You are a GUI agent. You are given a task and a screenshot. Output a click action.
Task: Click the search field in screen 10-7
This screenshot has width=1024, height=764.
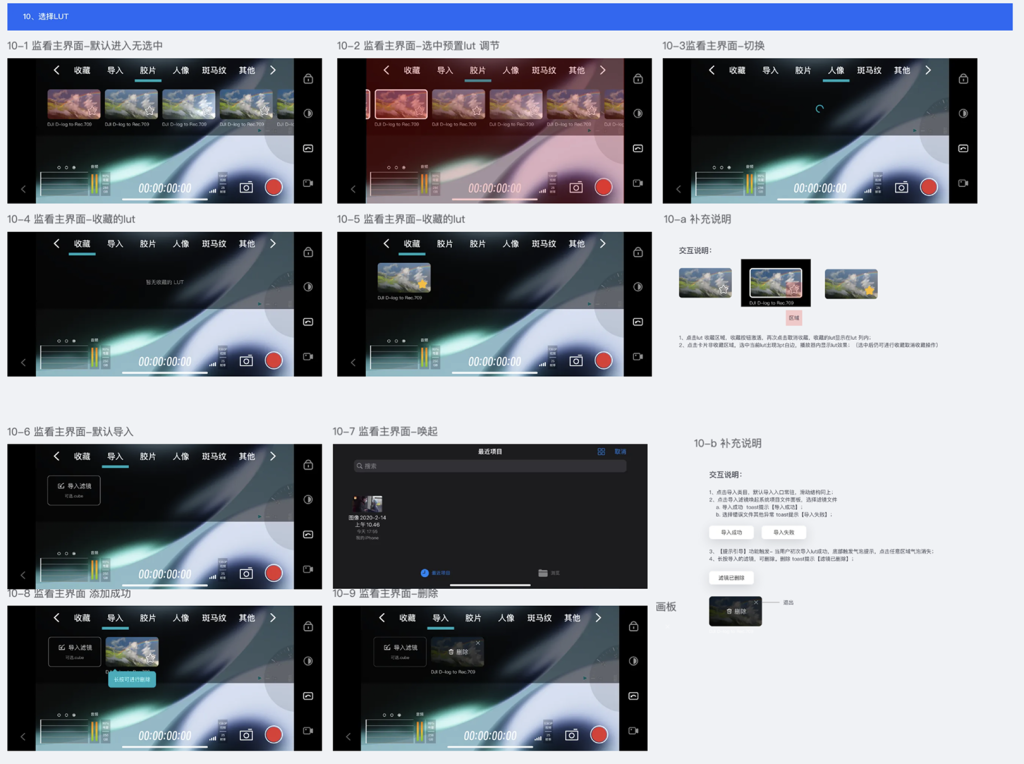pos(490,466)
